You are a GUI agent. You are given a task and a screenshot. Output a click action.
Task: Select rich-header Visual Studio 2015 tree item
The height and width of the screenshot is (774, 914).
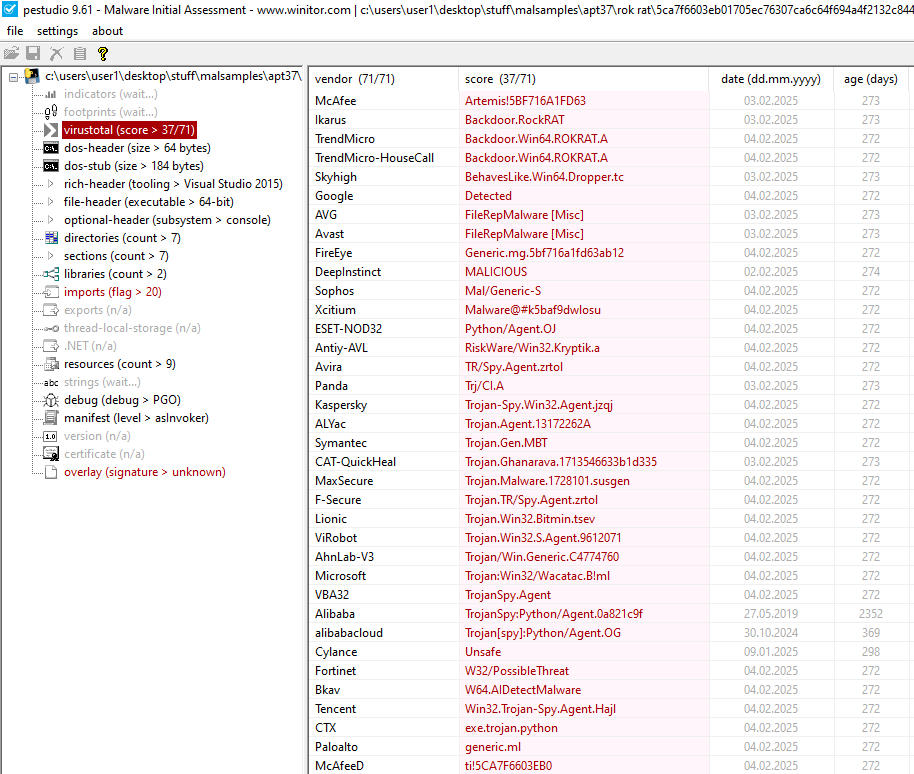[173, 184]
